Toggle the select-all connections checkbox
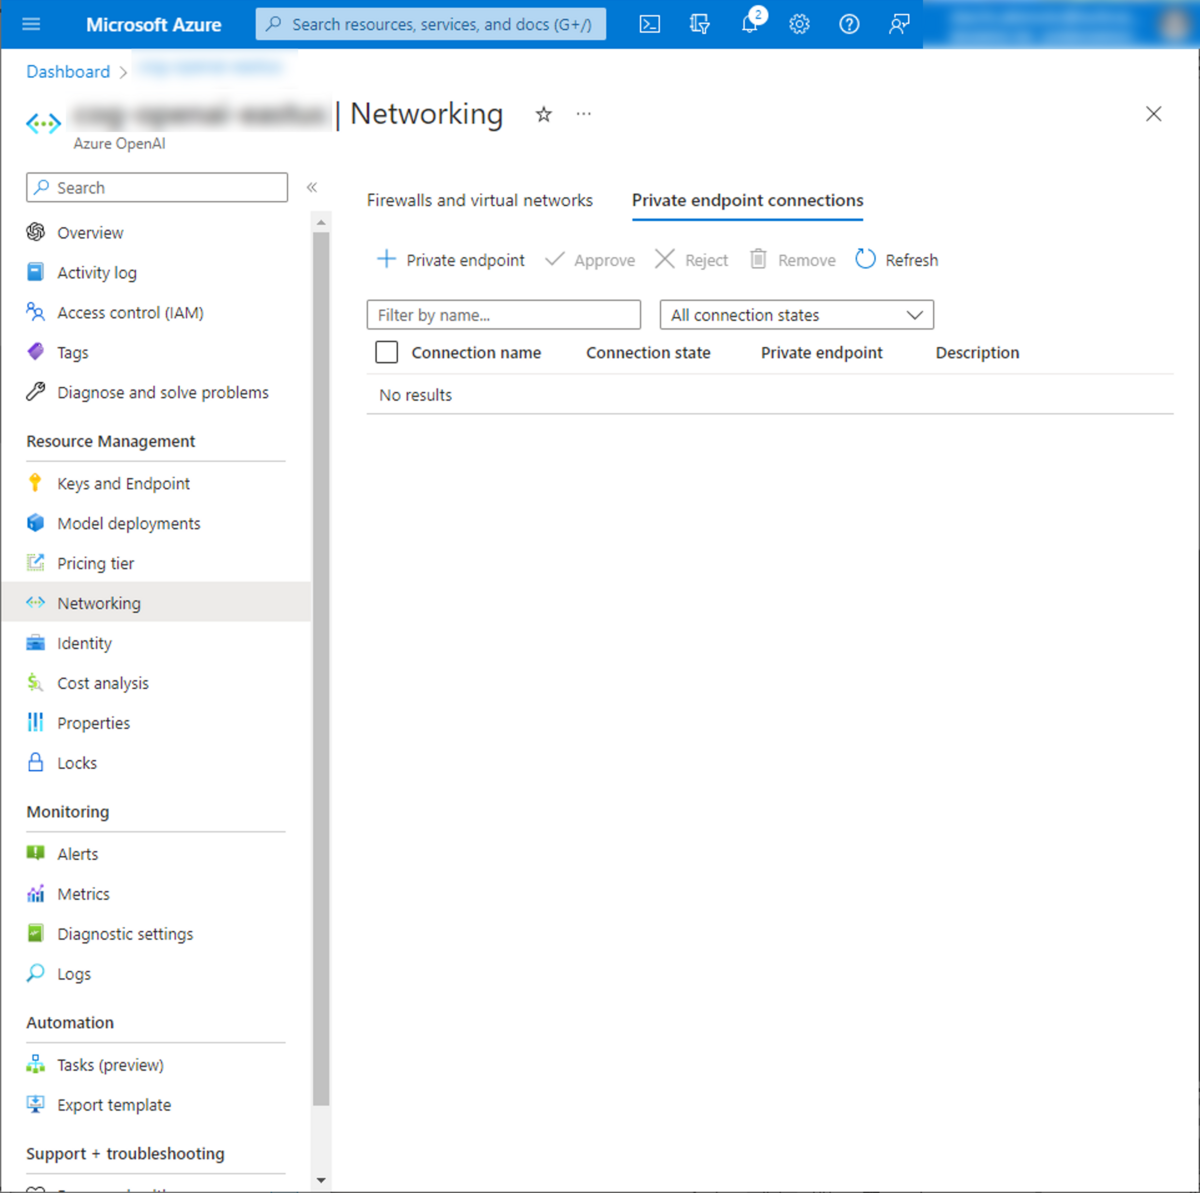Image resolution: width=1200 pixels, height=1193 pixels. pos(387,352)
